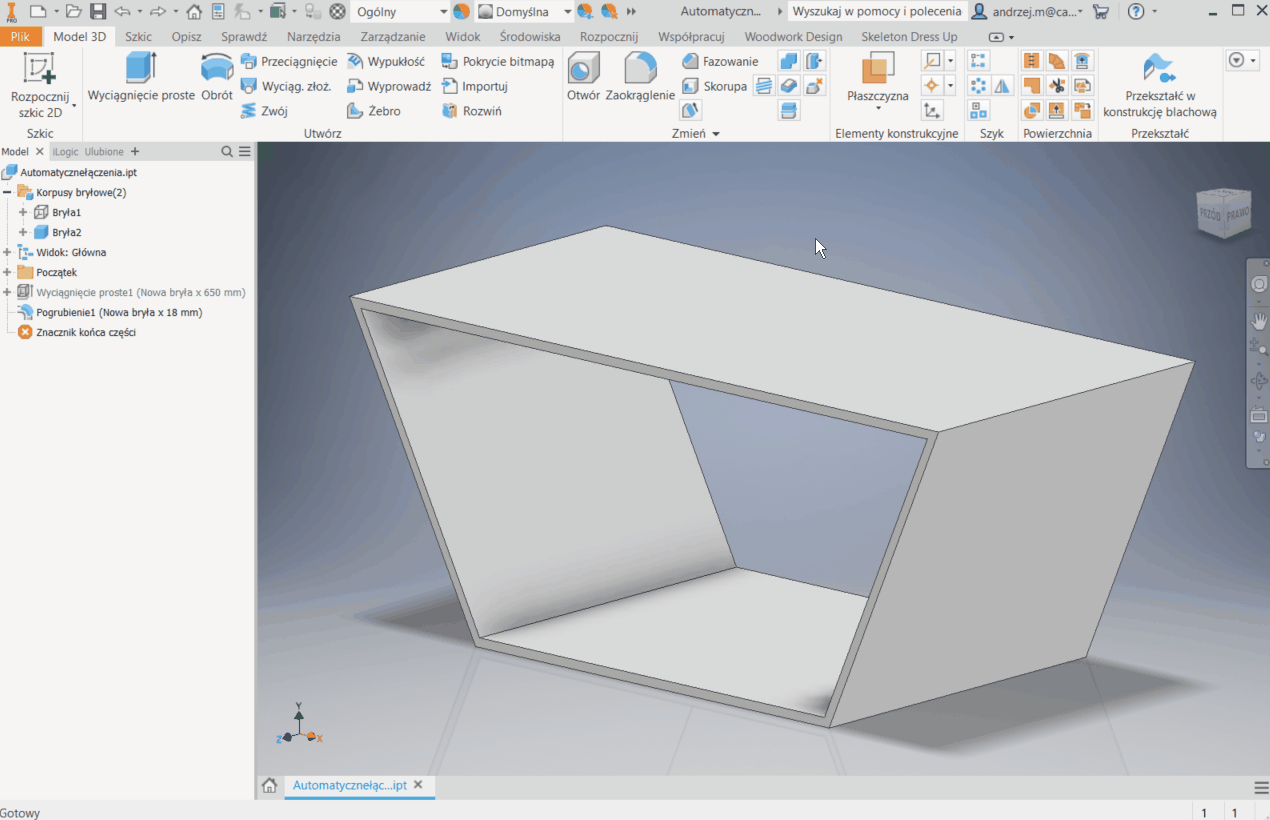The width and height of the screenshot is (1270, 820).
Task: Click the ViewCube in the viewport
Action: 1223,213
